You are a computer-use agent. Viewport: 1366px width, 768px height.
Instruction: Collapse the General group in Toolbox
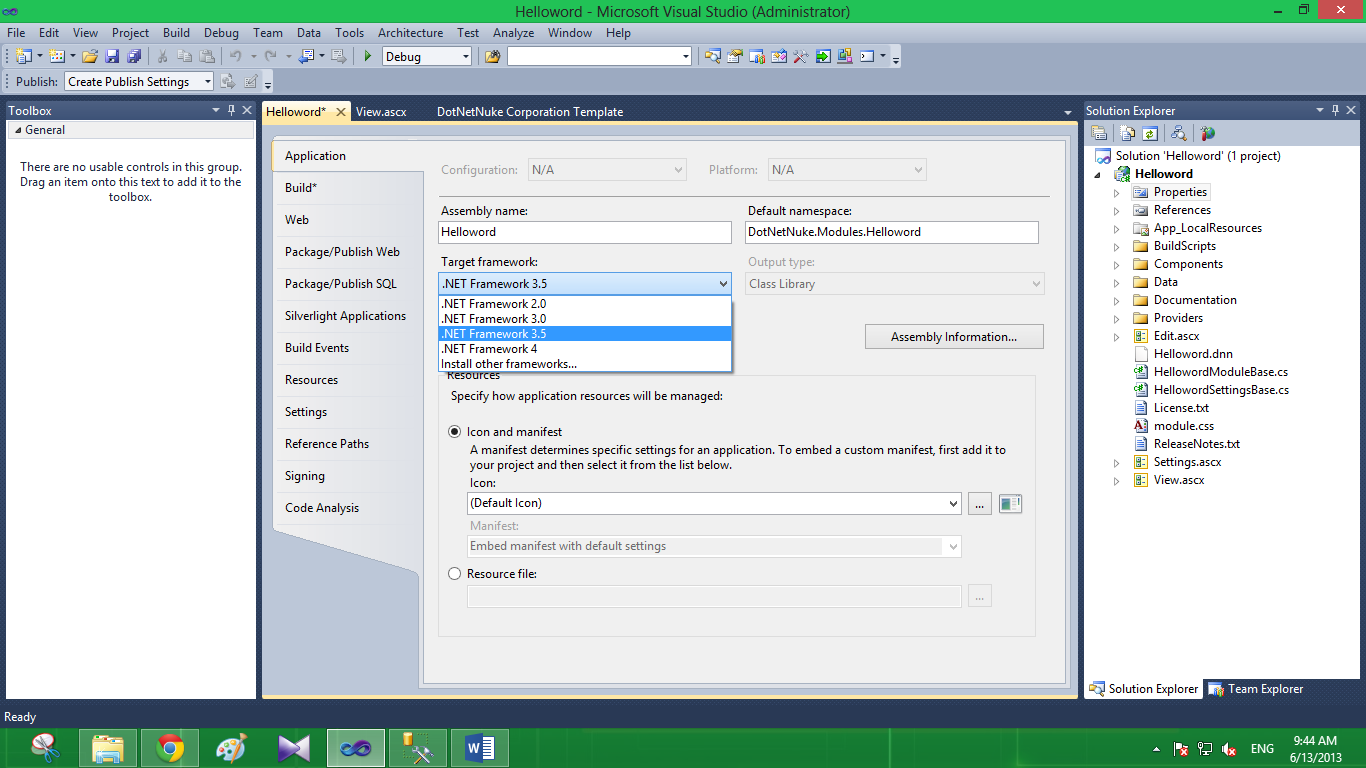pyautogui.click(x=16, y=130)
